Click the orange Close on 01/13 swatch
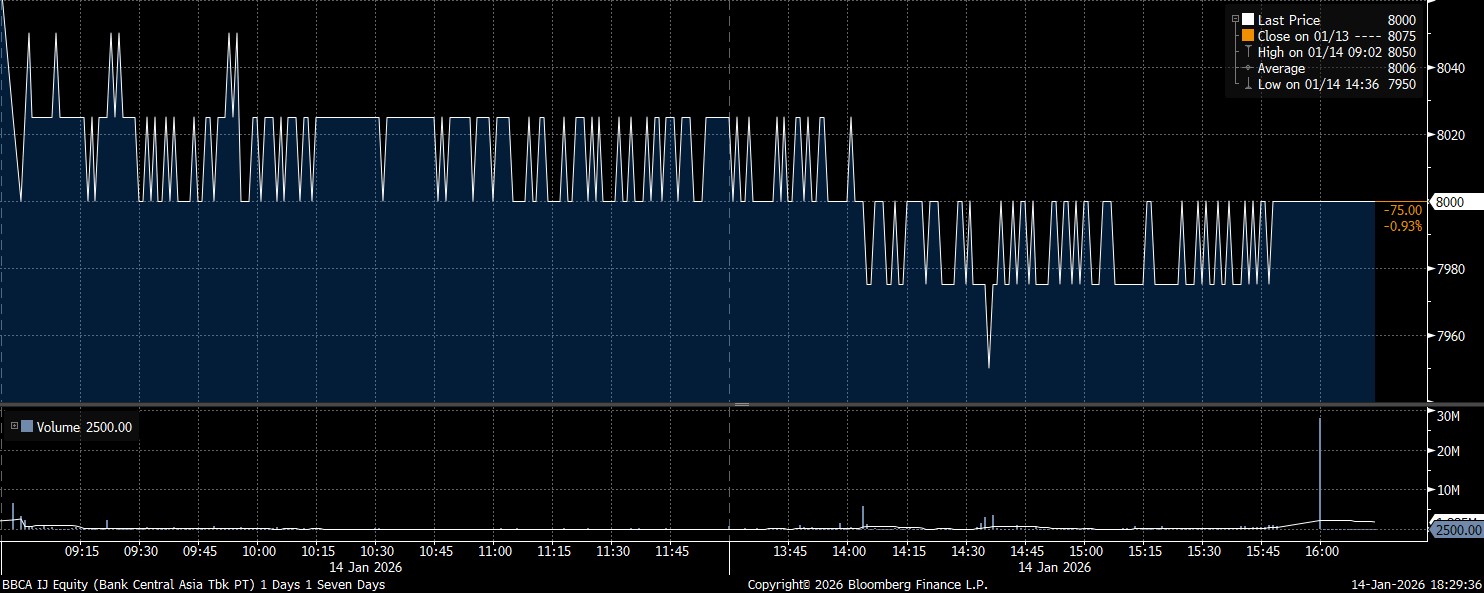1484x593 pixels. coord(1247,36)
